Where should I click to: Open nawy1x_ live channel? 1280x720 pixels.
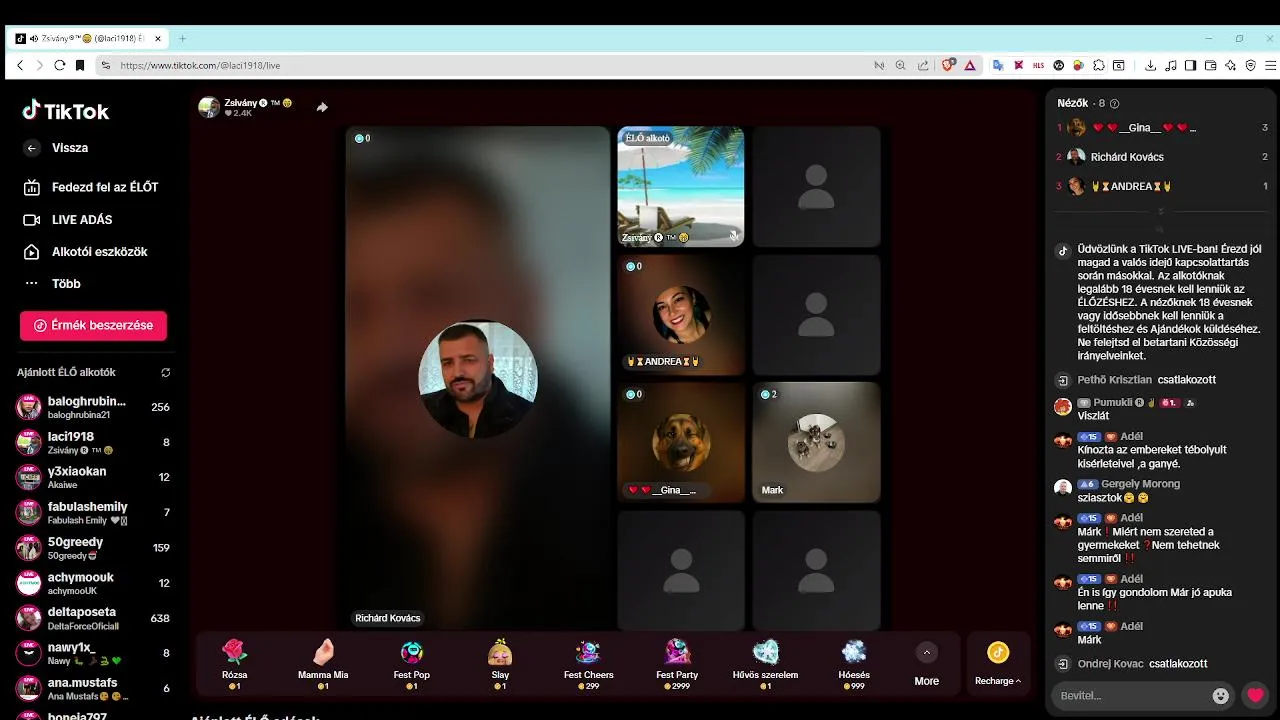93,654
